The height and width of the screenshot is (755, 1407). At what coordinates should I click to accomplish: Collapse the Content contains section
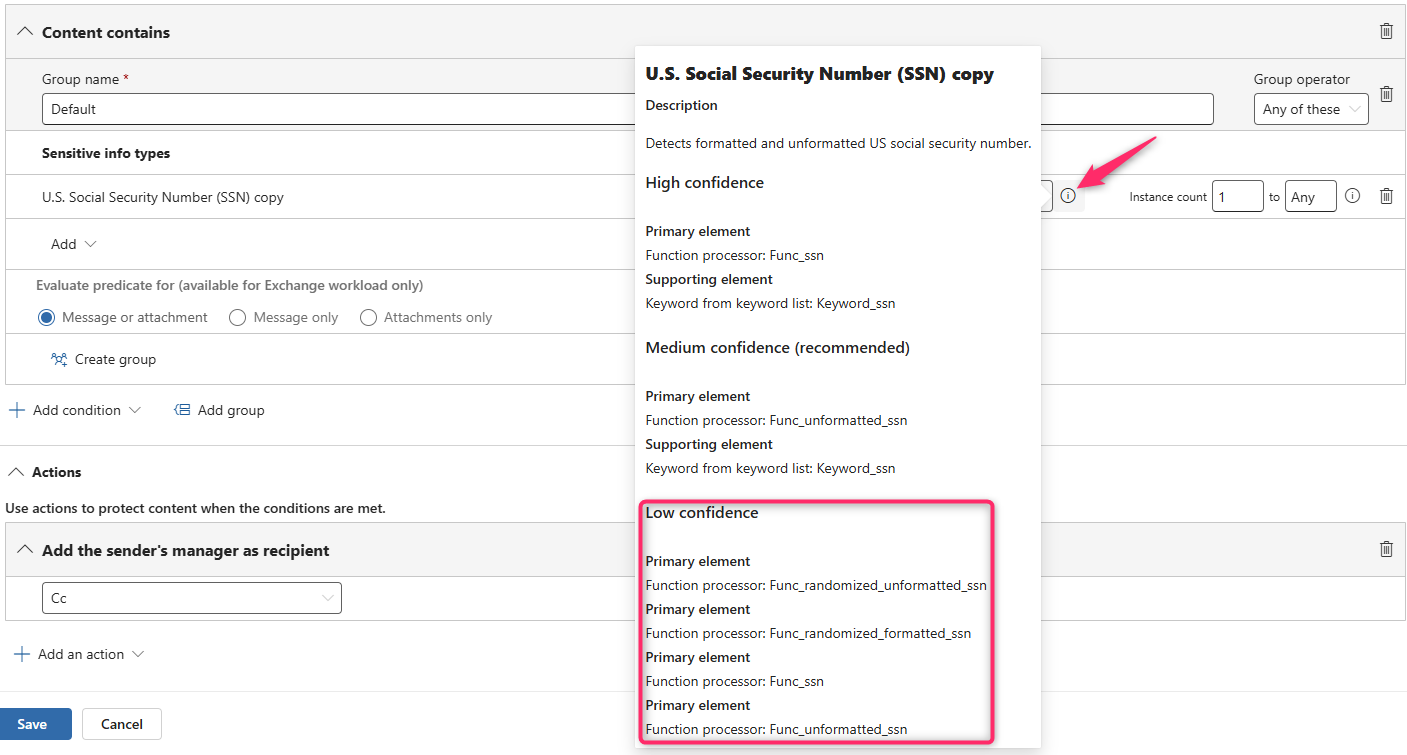tap(25, 32)
